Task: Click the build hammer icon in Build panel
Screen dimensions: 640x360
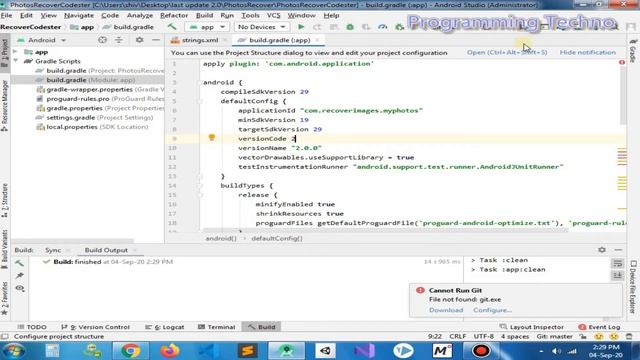Action: point(19,263)
